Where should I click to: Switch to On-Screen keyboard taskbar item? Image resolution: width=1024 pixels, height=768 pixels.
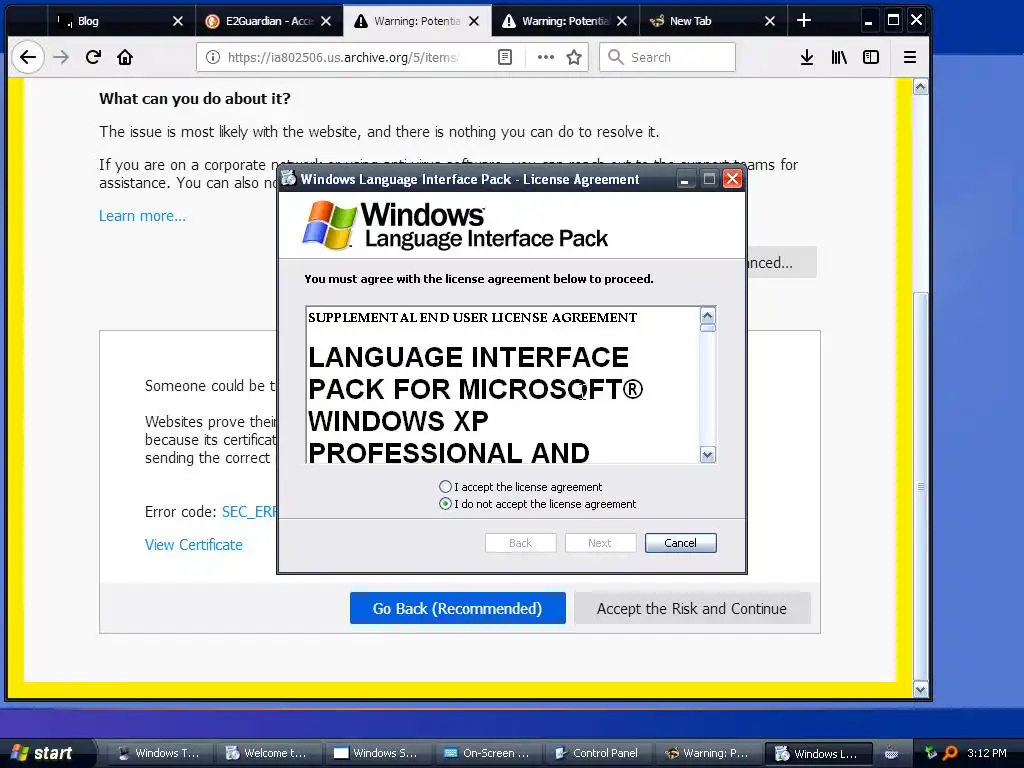[486, 753]
